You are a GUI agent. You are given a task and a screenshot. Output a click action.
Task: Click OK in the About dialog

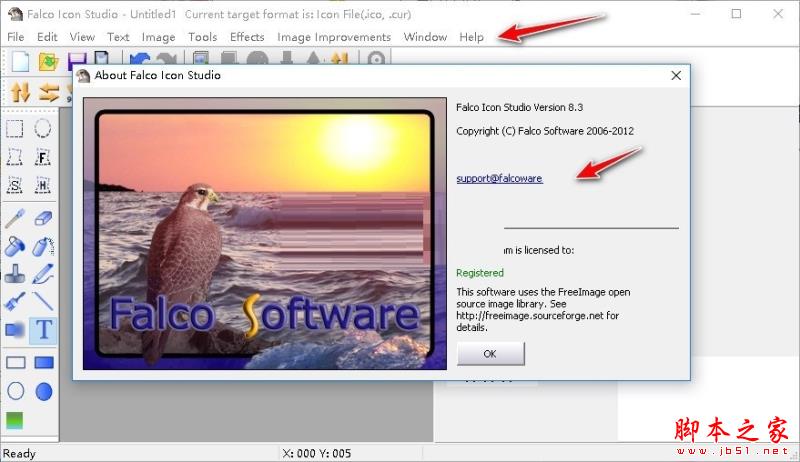(x=490, y=353)
